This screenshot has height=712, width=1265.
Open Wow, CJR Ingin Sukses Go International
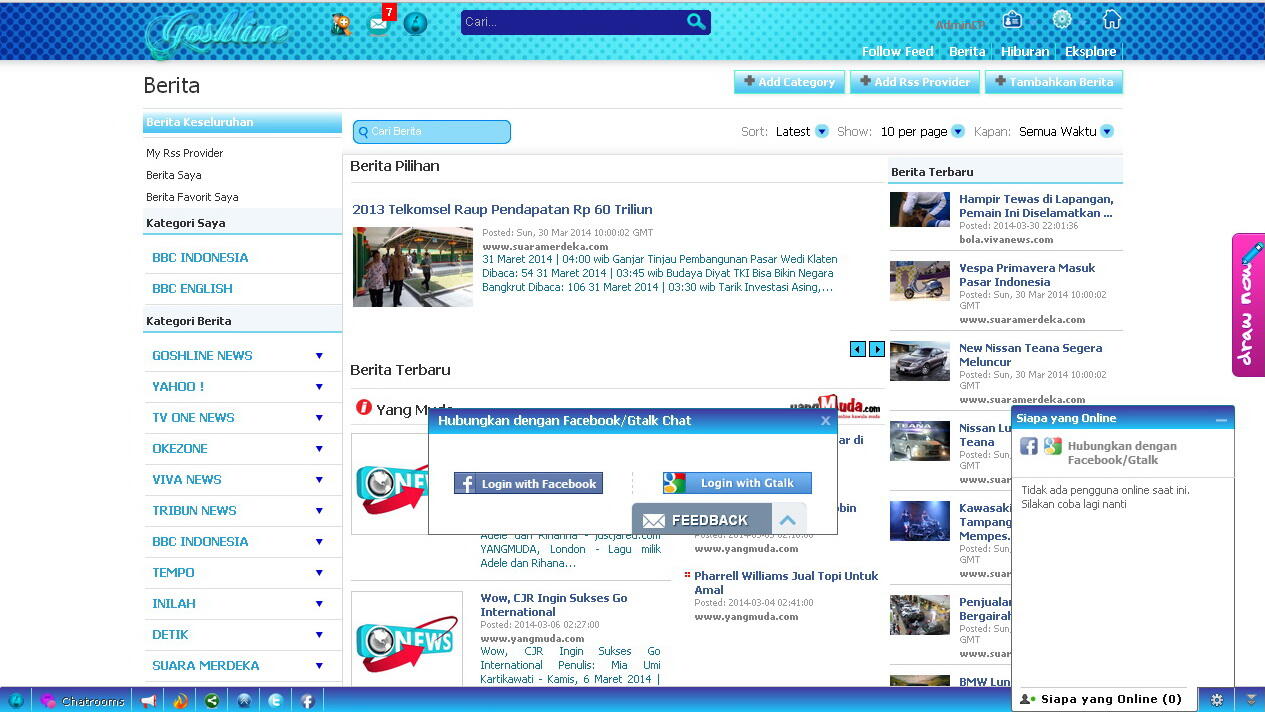(x=554, y=605)
